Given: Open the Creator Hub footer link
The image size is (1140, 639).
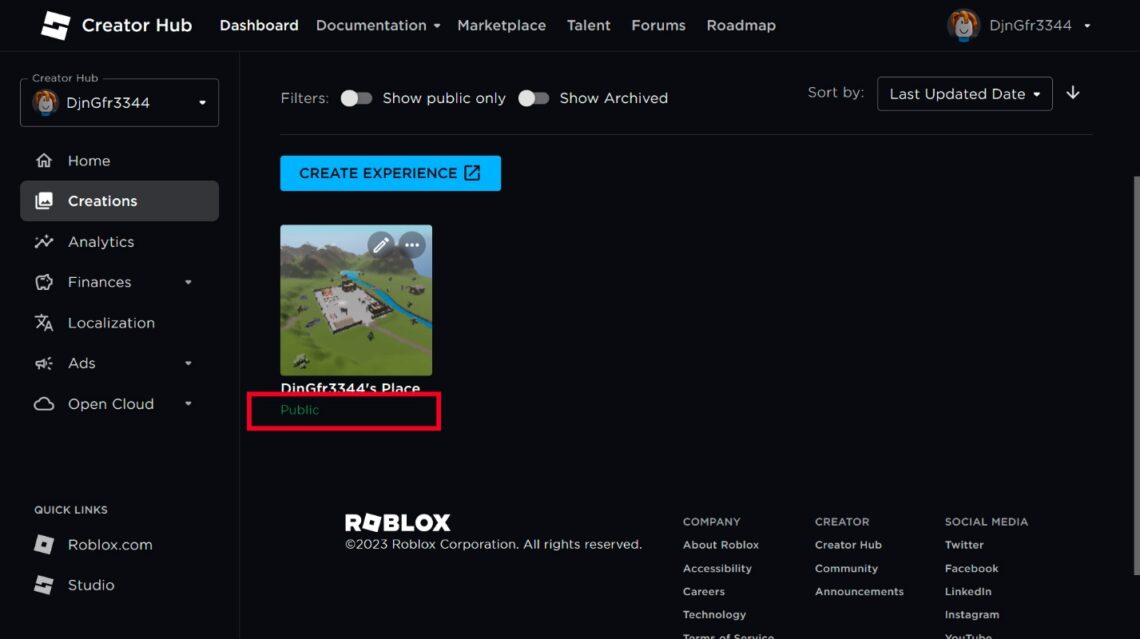Looking at the screenshot, I should (848, 544).
